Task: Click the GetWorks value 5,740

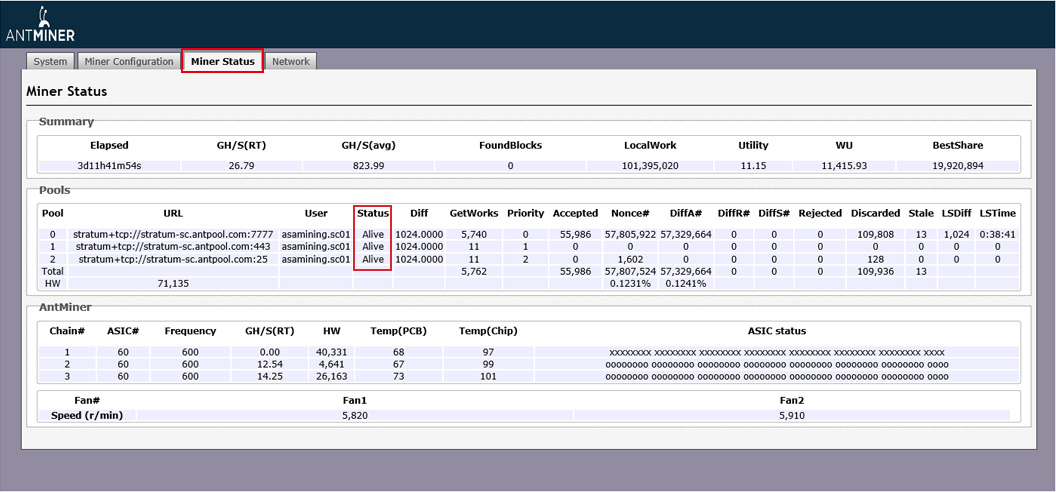Action: [473, 234]
